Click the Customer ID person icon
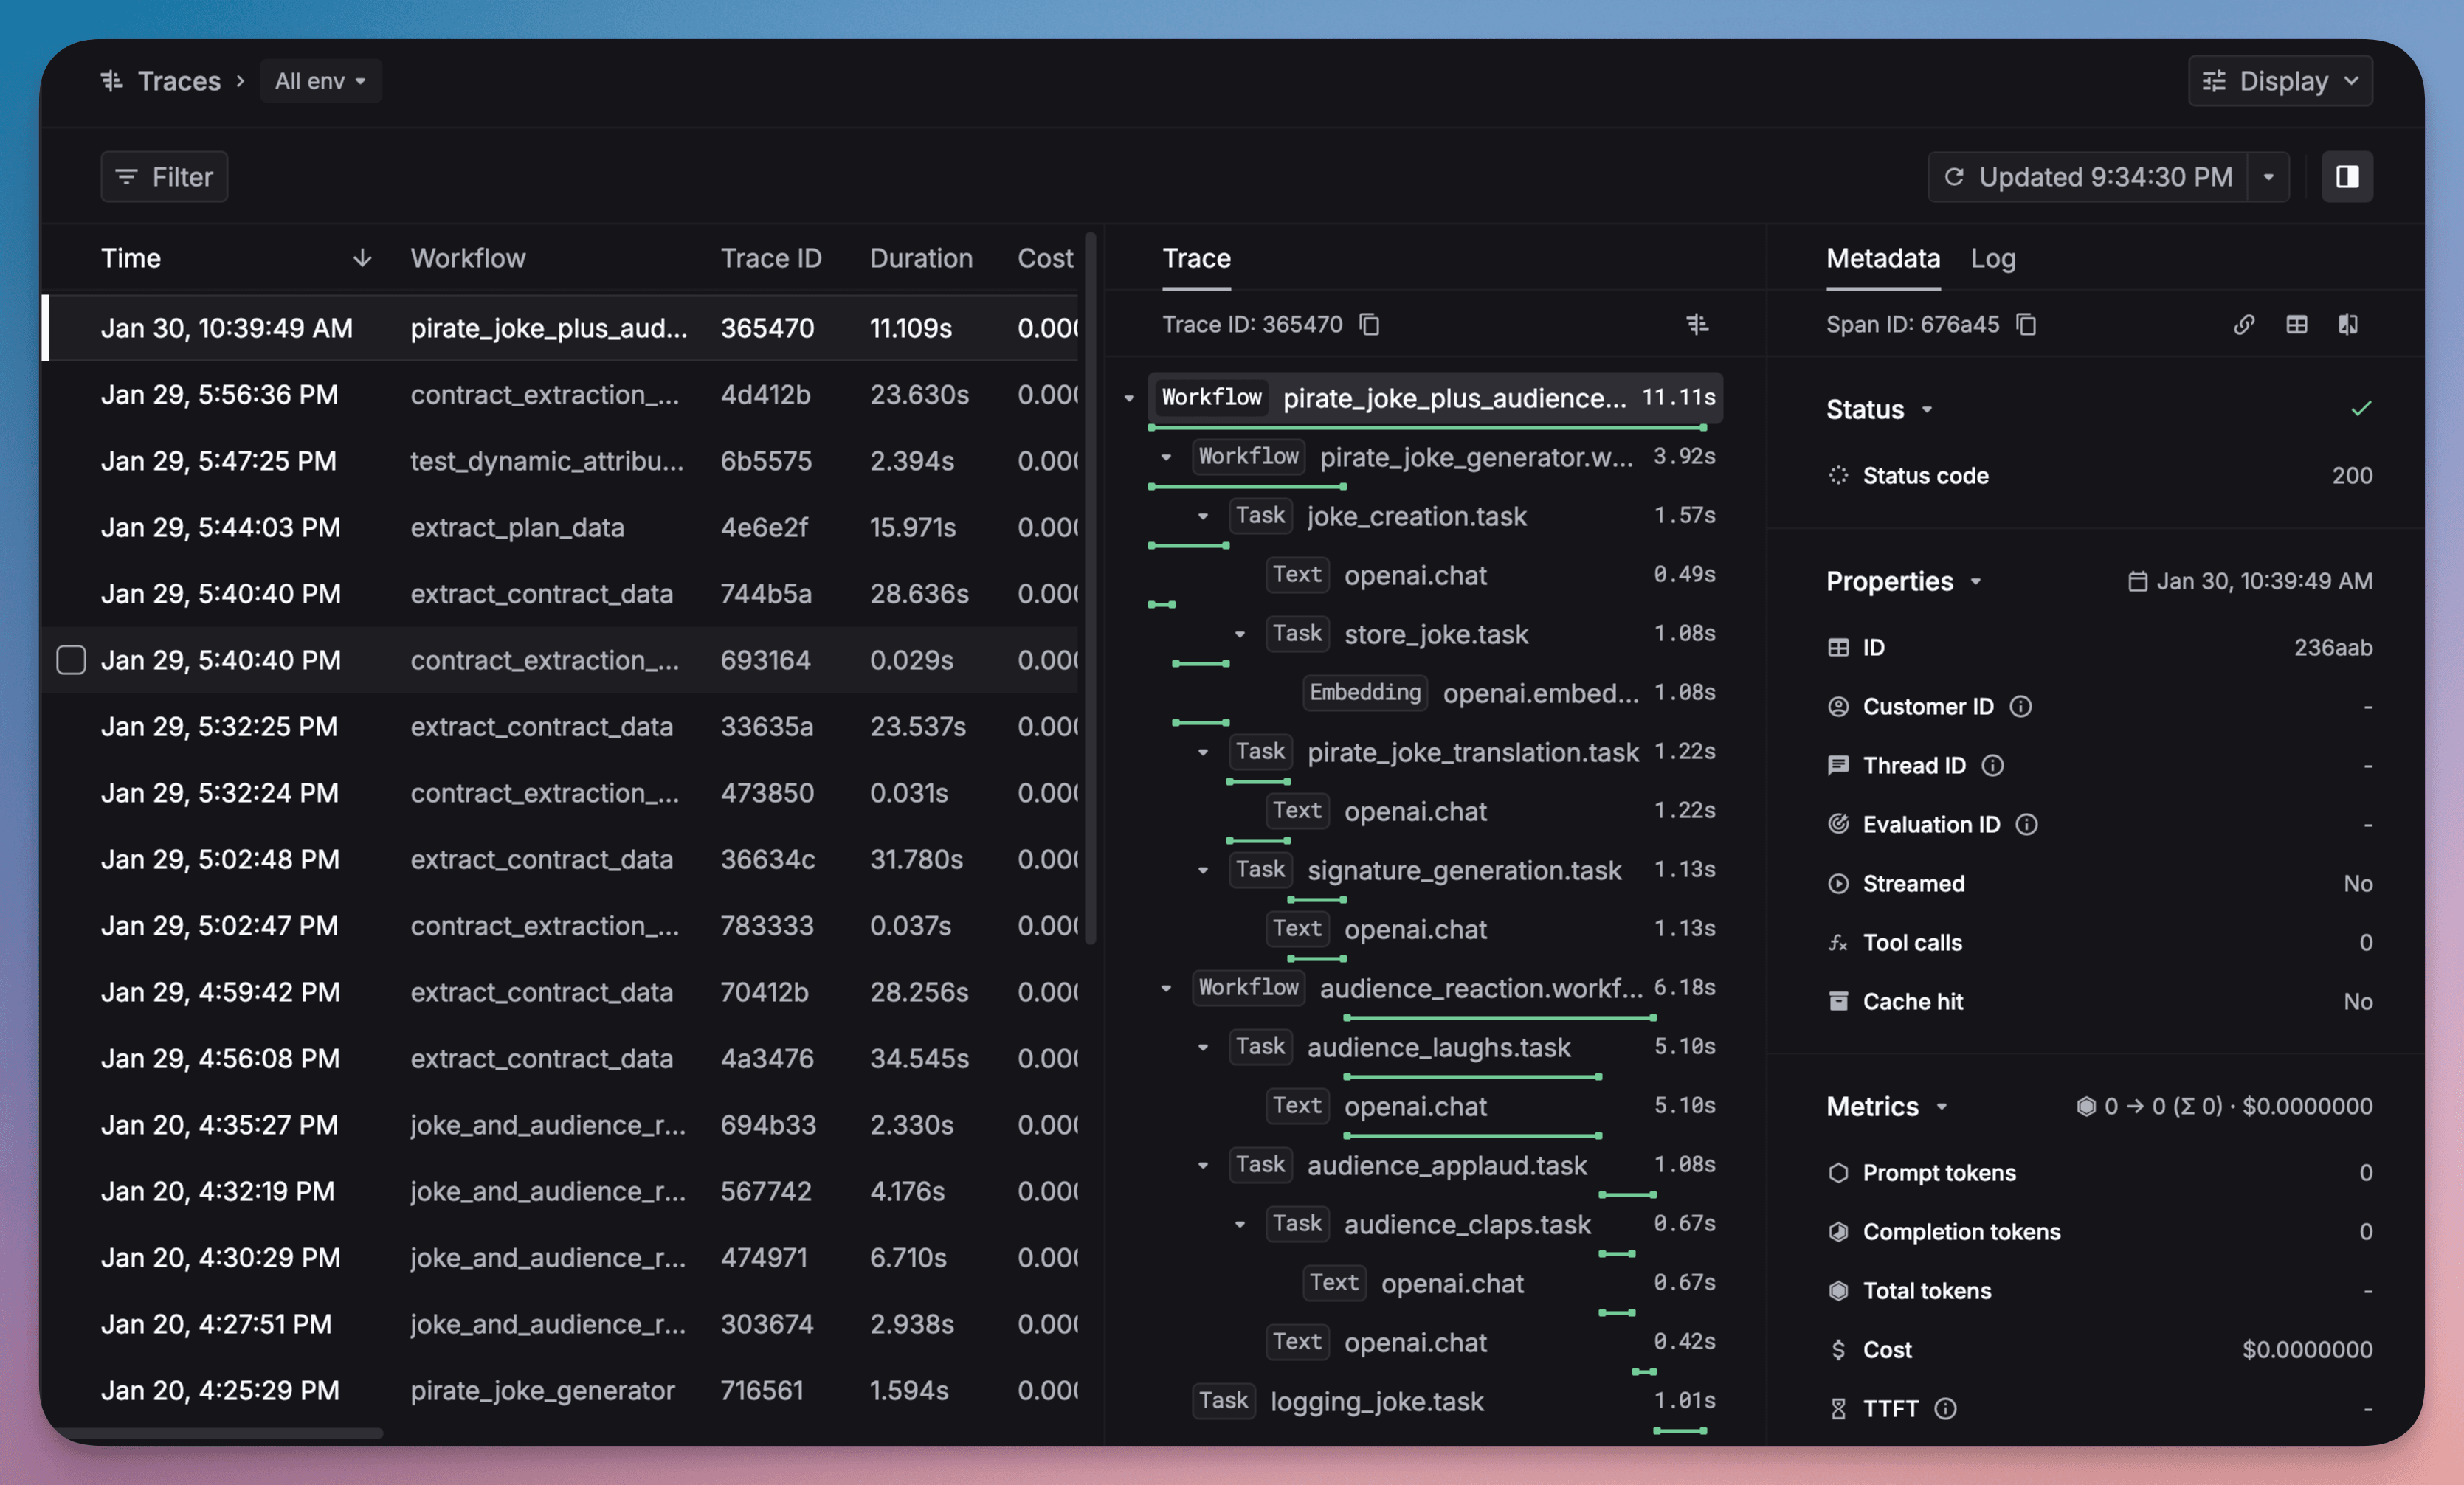2464x1485 pixels. pyautogui.click(x=1838, y=706)
